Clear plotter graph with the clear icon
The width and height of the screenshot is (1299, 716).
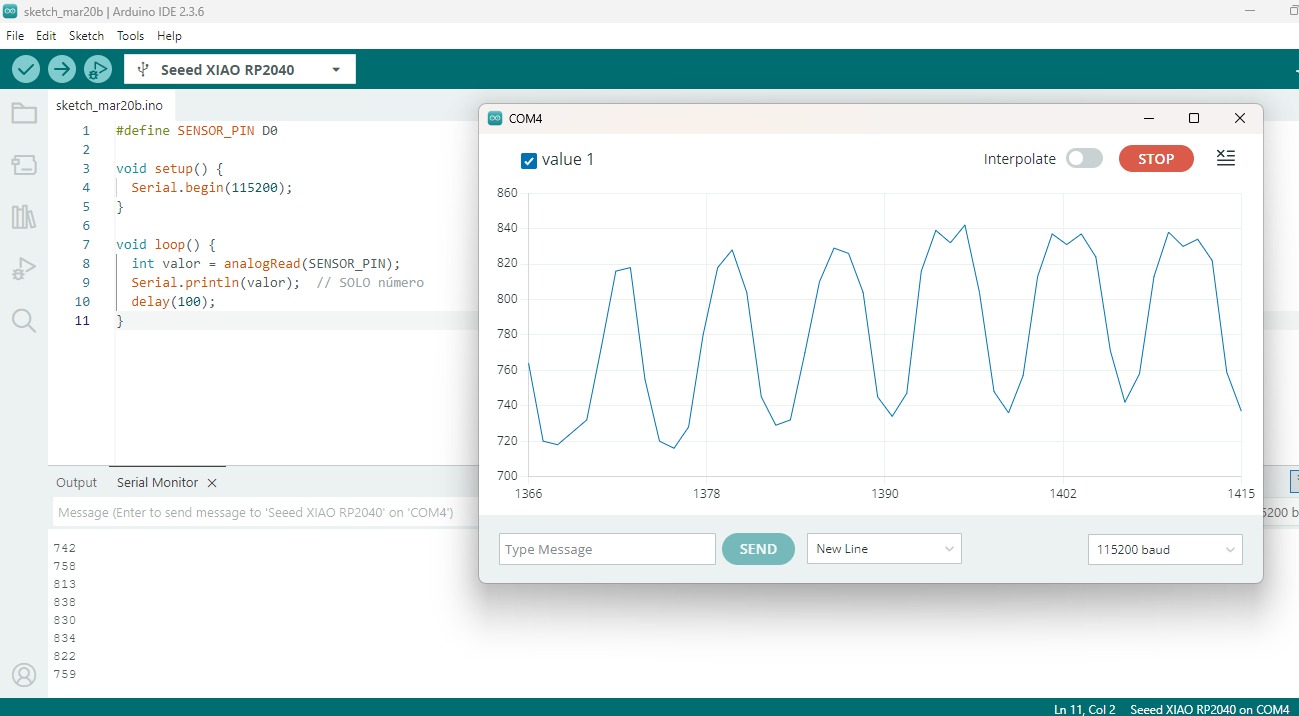tap(1226, 158)
